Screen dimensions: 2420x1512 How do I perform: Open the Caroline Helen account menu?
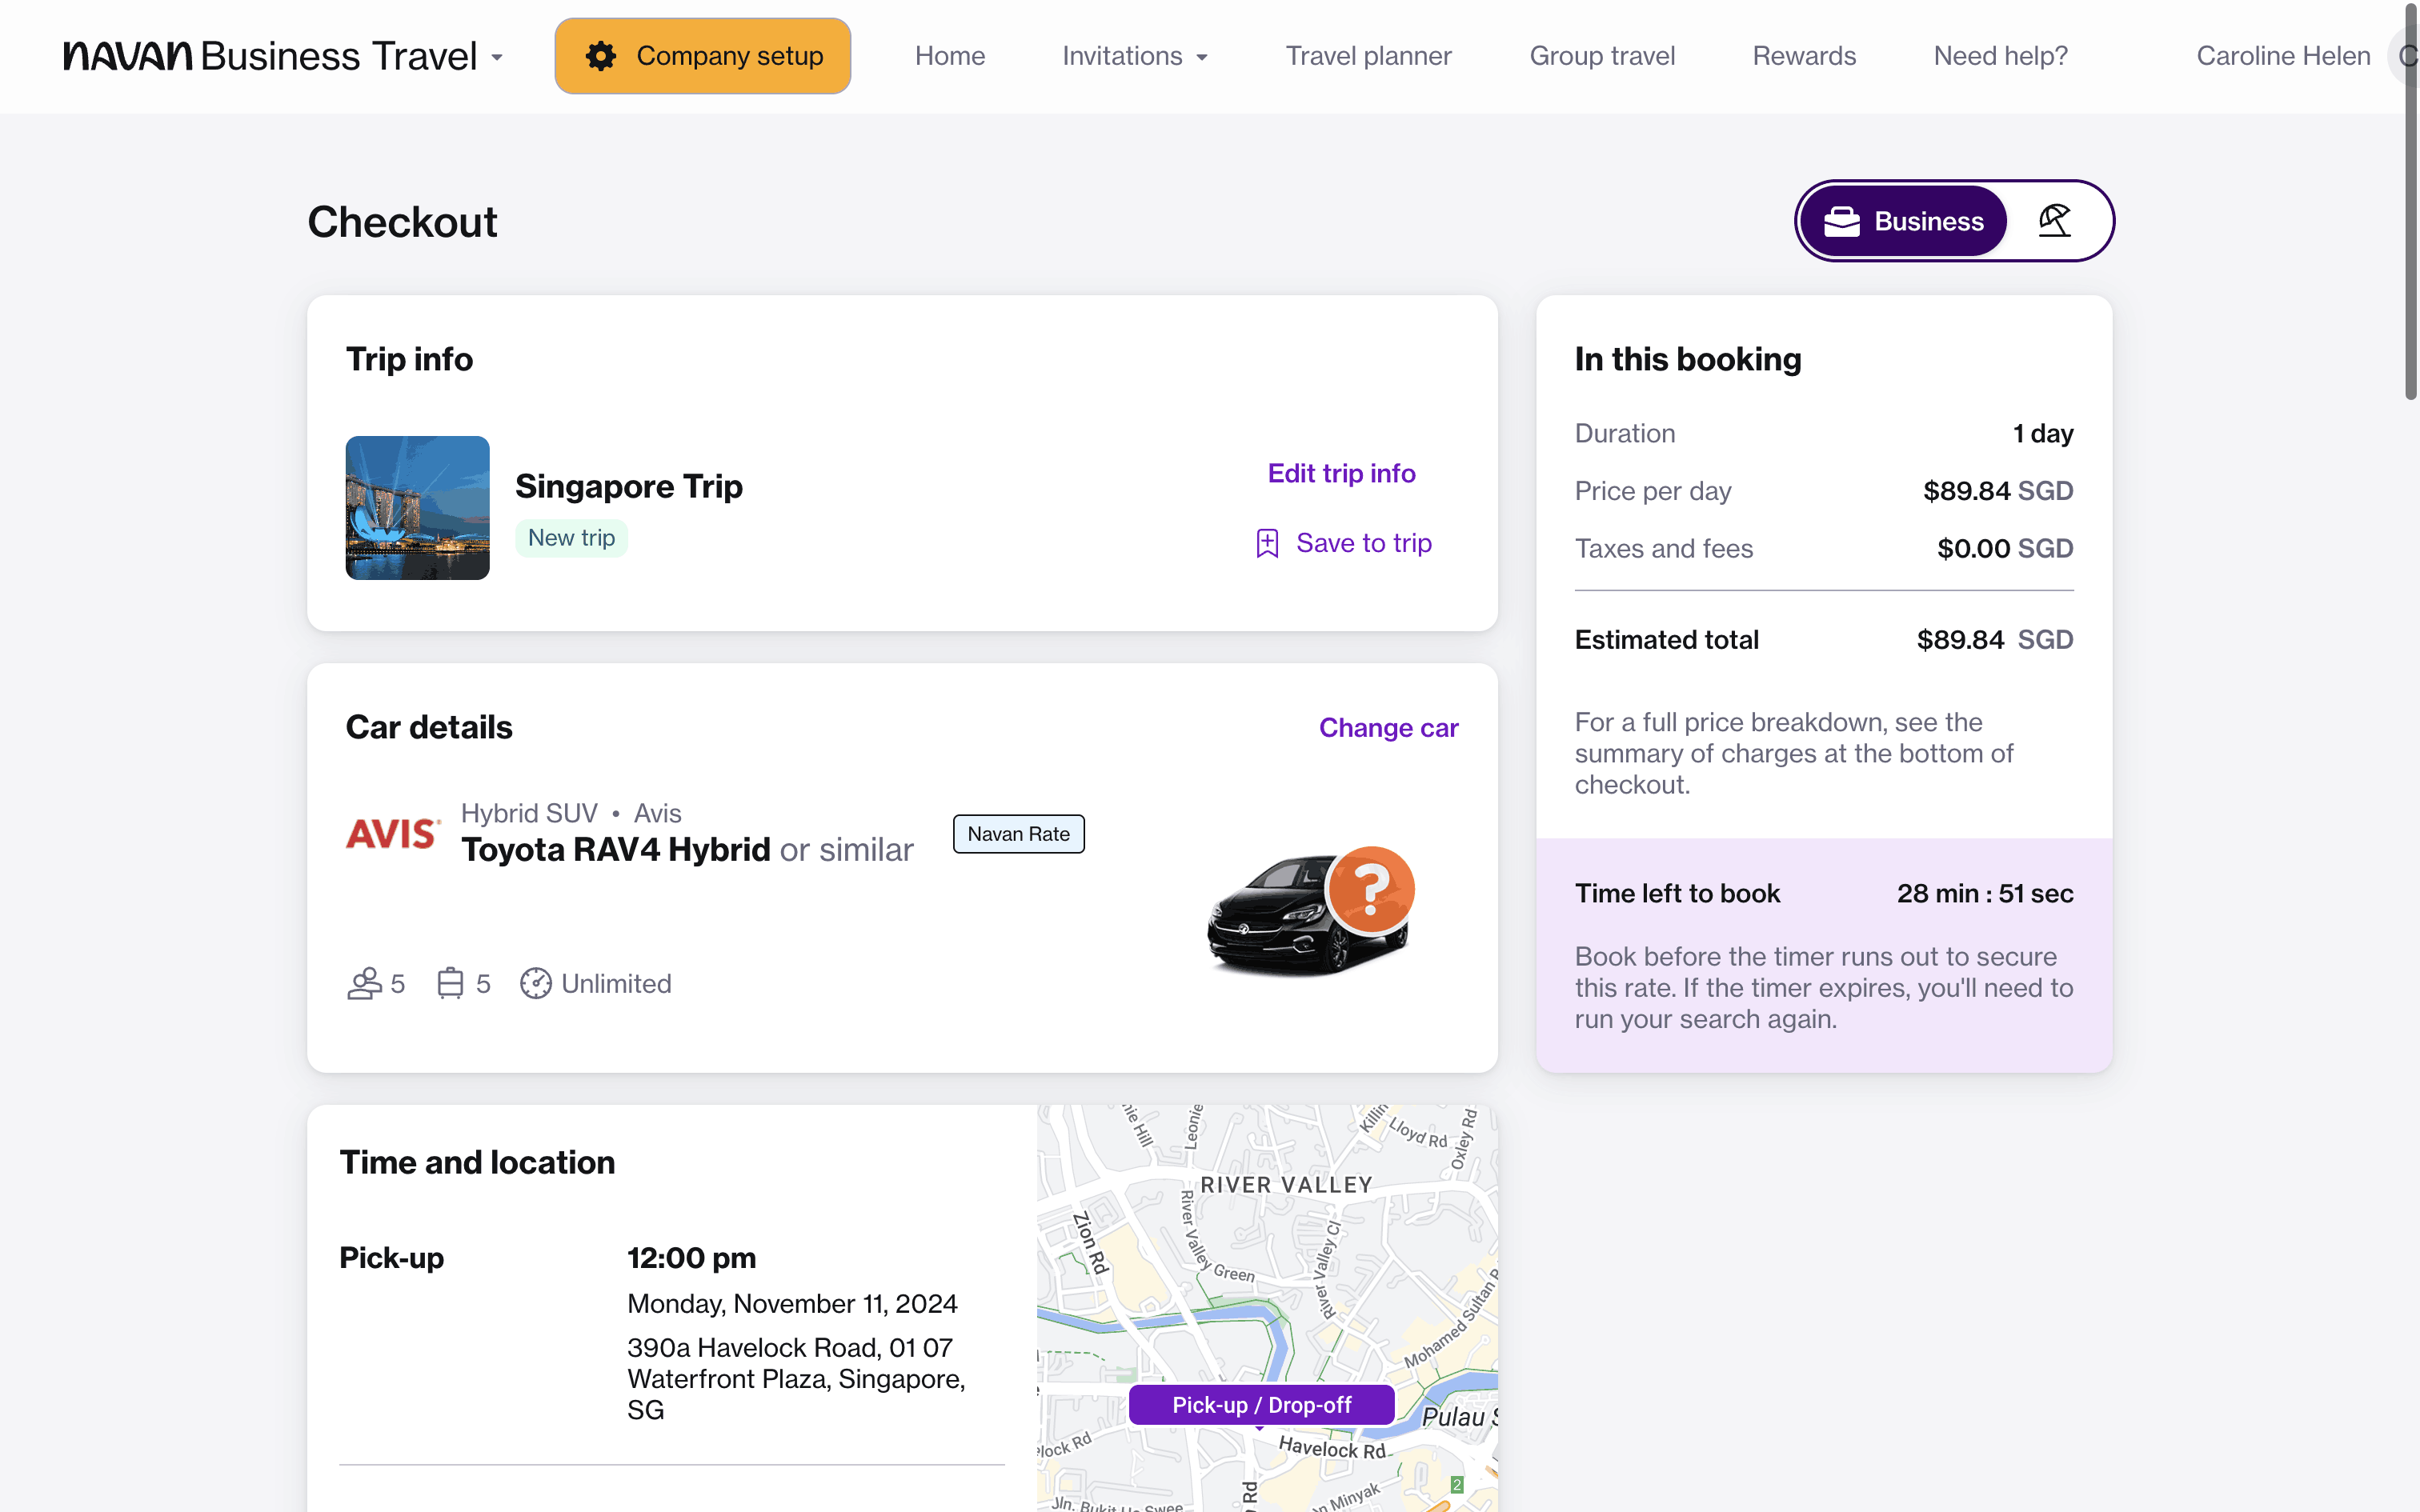point(2283,56)
